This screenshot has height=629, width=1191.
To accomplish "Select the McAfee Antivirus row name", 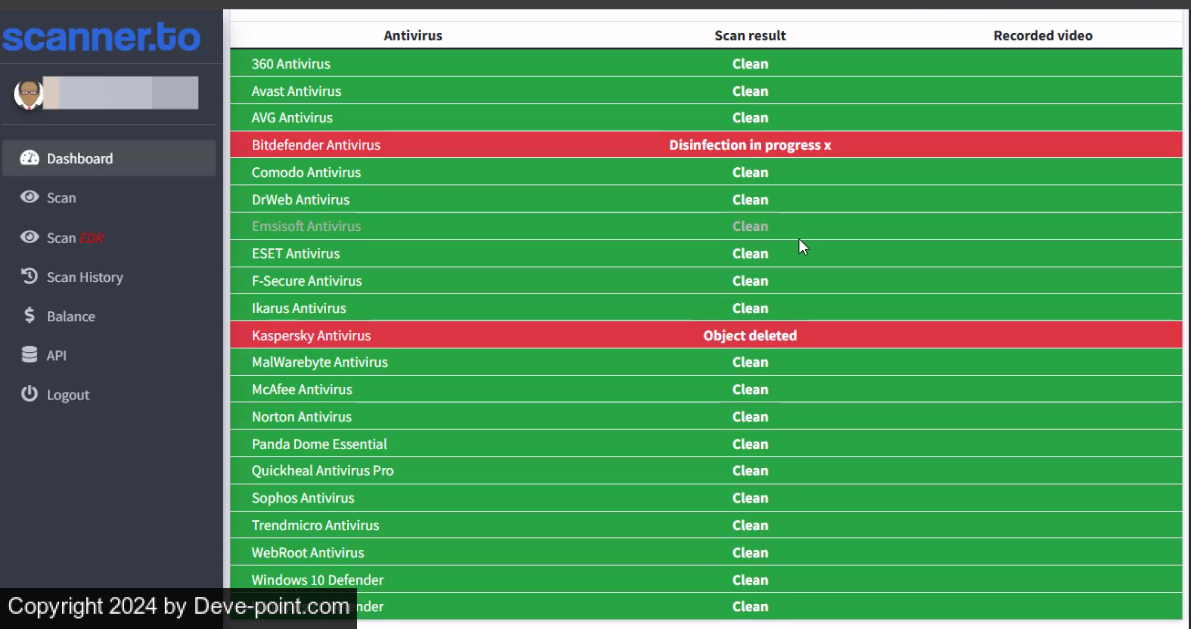I will pyautogui.click(x=302, y=390).
